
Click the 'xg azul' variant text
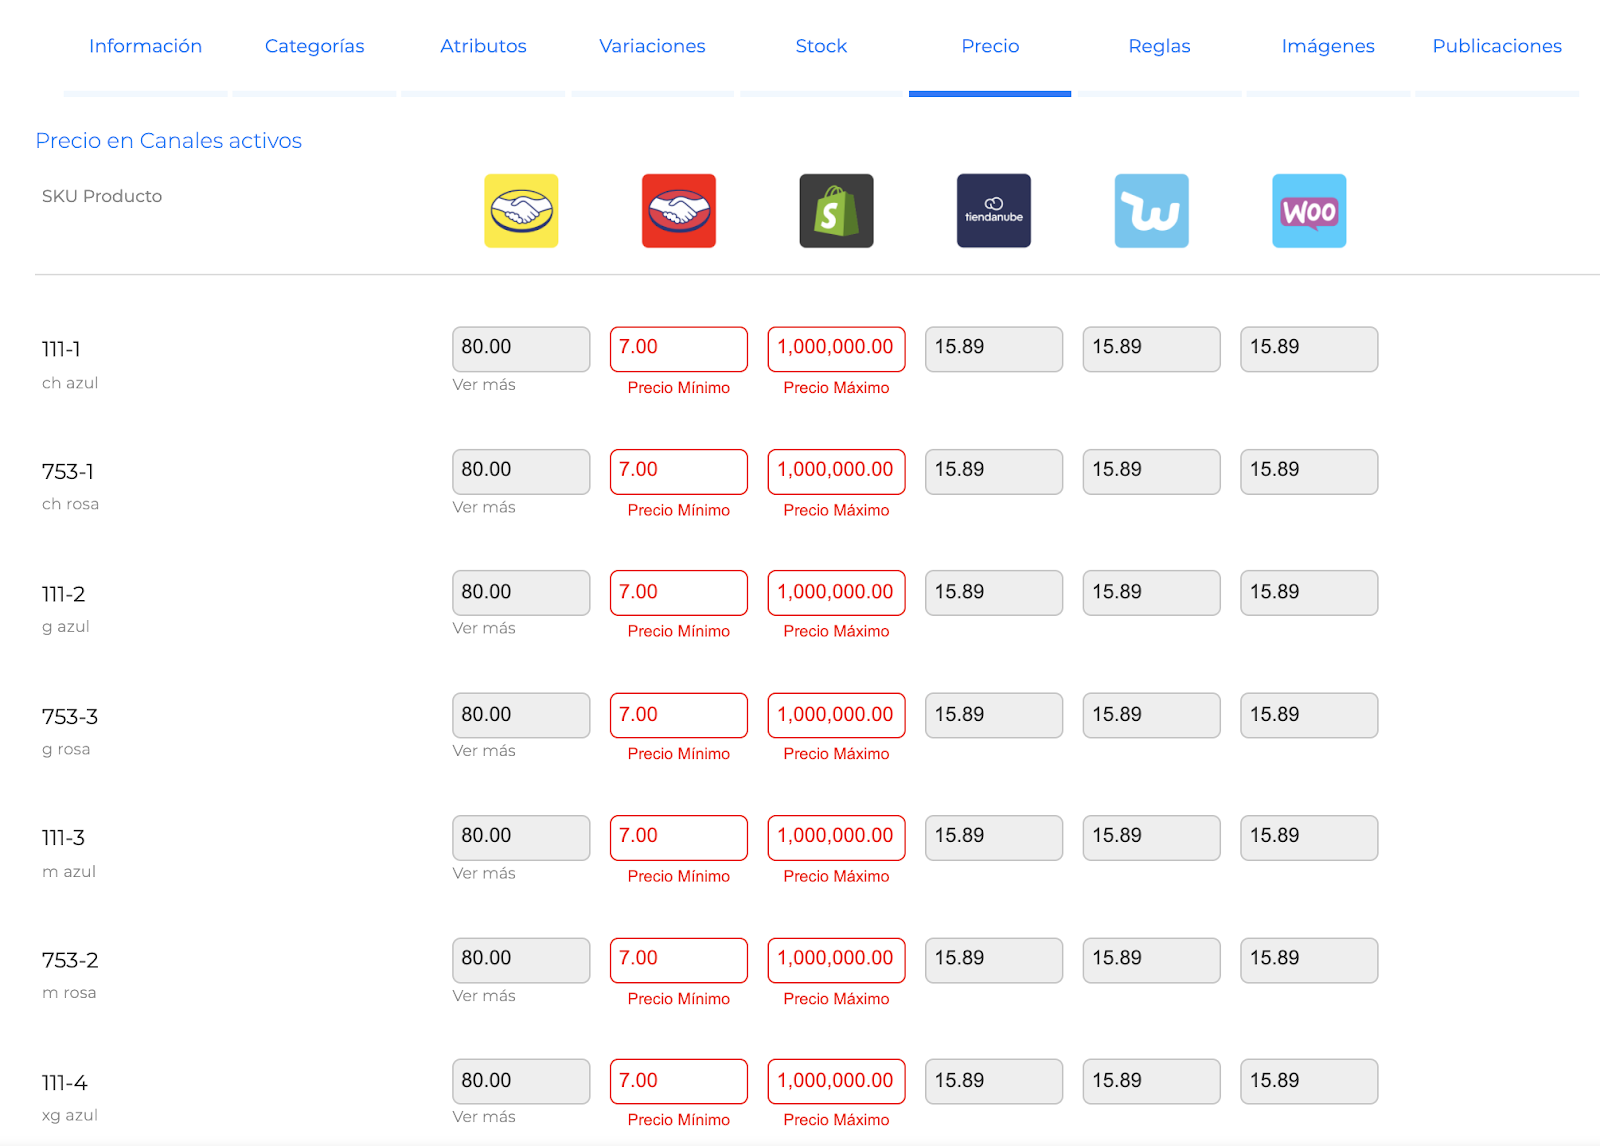[x=70, y=1115]
